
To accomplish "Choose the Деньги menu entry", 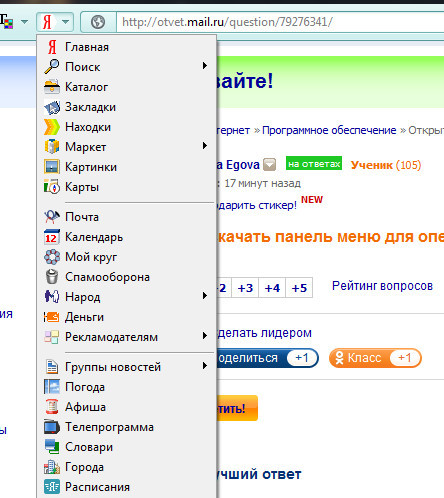I will [127, 317].
